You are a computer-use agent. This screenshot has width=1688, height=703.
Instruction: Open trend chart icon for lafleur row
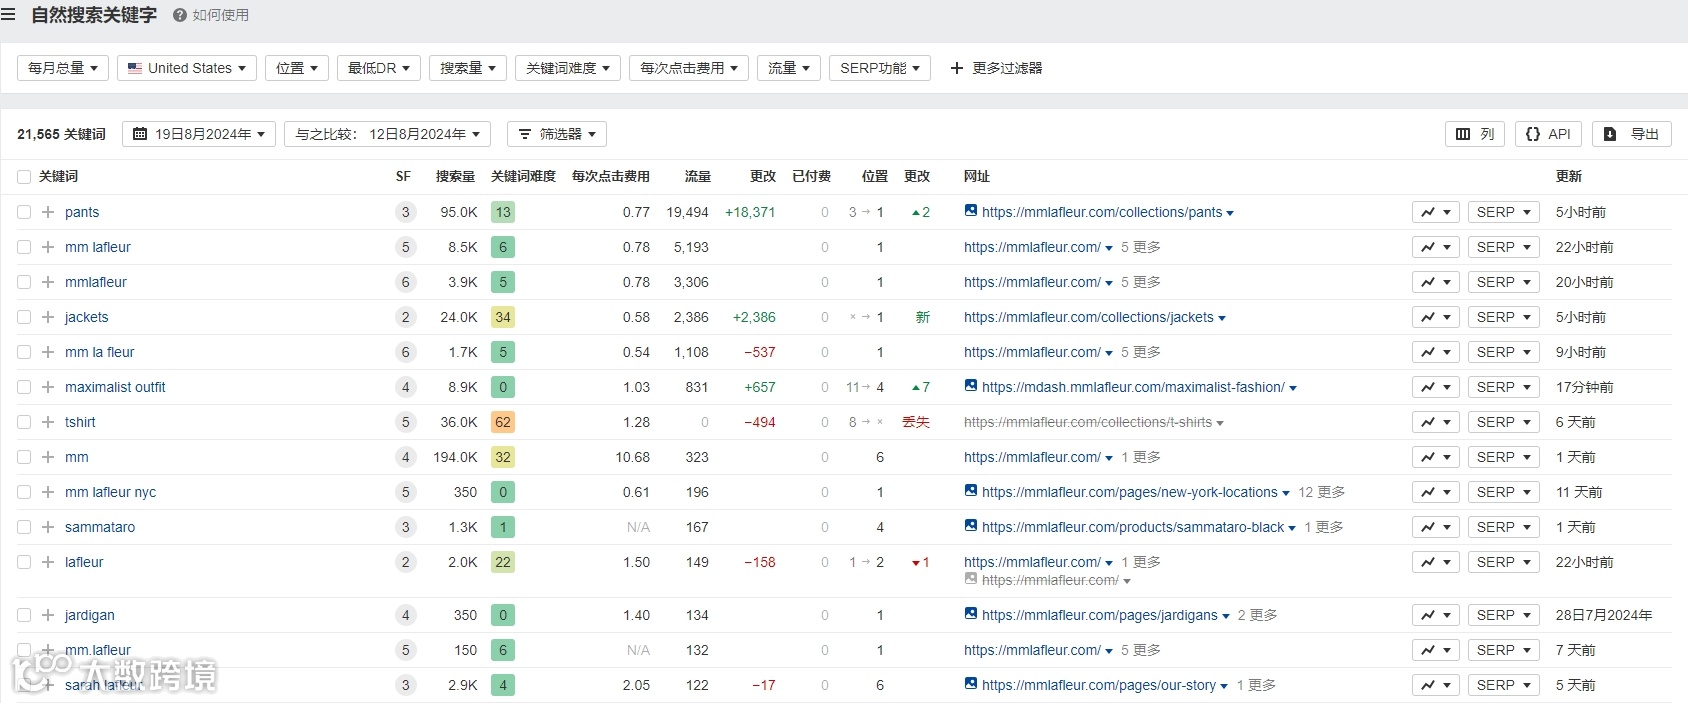[x=1436, y=562]
